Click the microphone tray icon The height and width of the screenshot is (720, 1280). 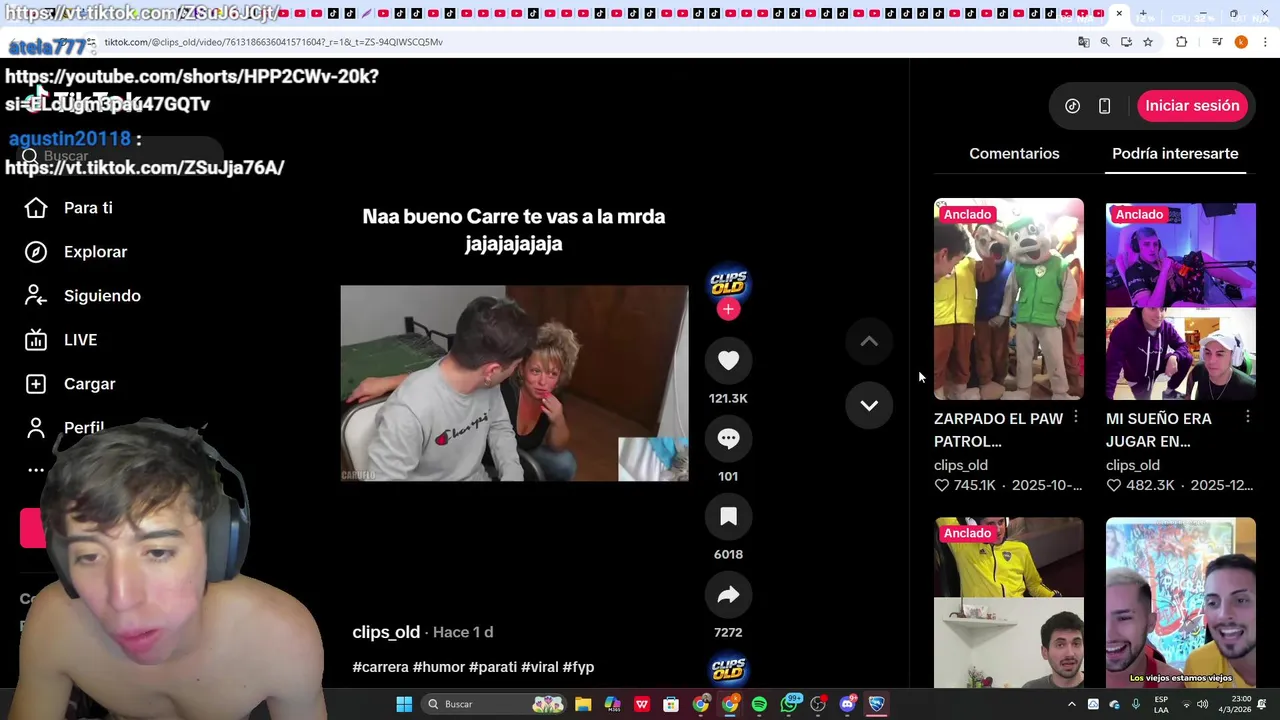click(x=1136, y=704)
